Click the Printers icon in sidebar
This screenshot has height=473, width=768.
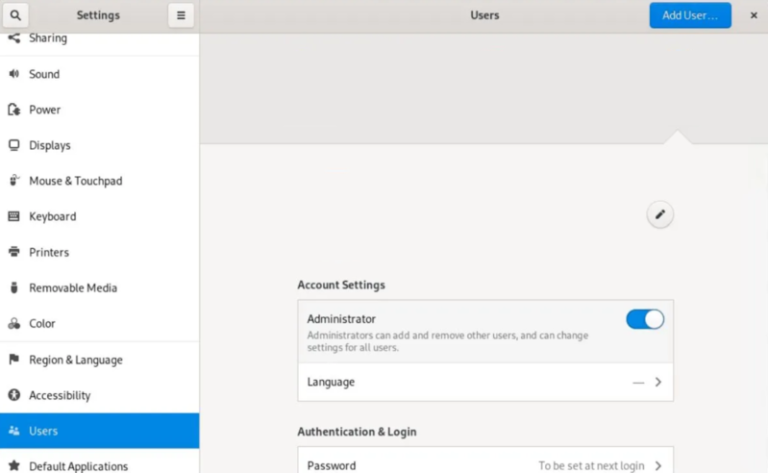[14, 252]
